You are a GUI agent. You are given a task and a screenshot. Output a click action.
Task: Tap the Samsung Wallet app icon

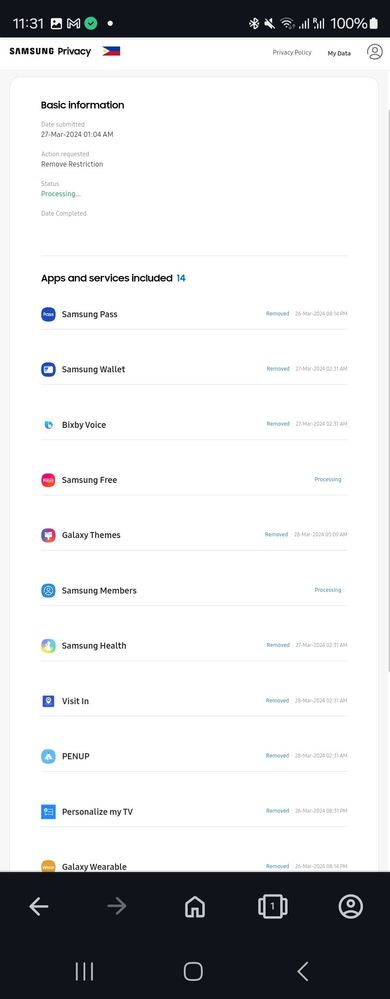tap(48, 369)
